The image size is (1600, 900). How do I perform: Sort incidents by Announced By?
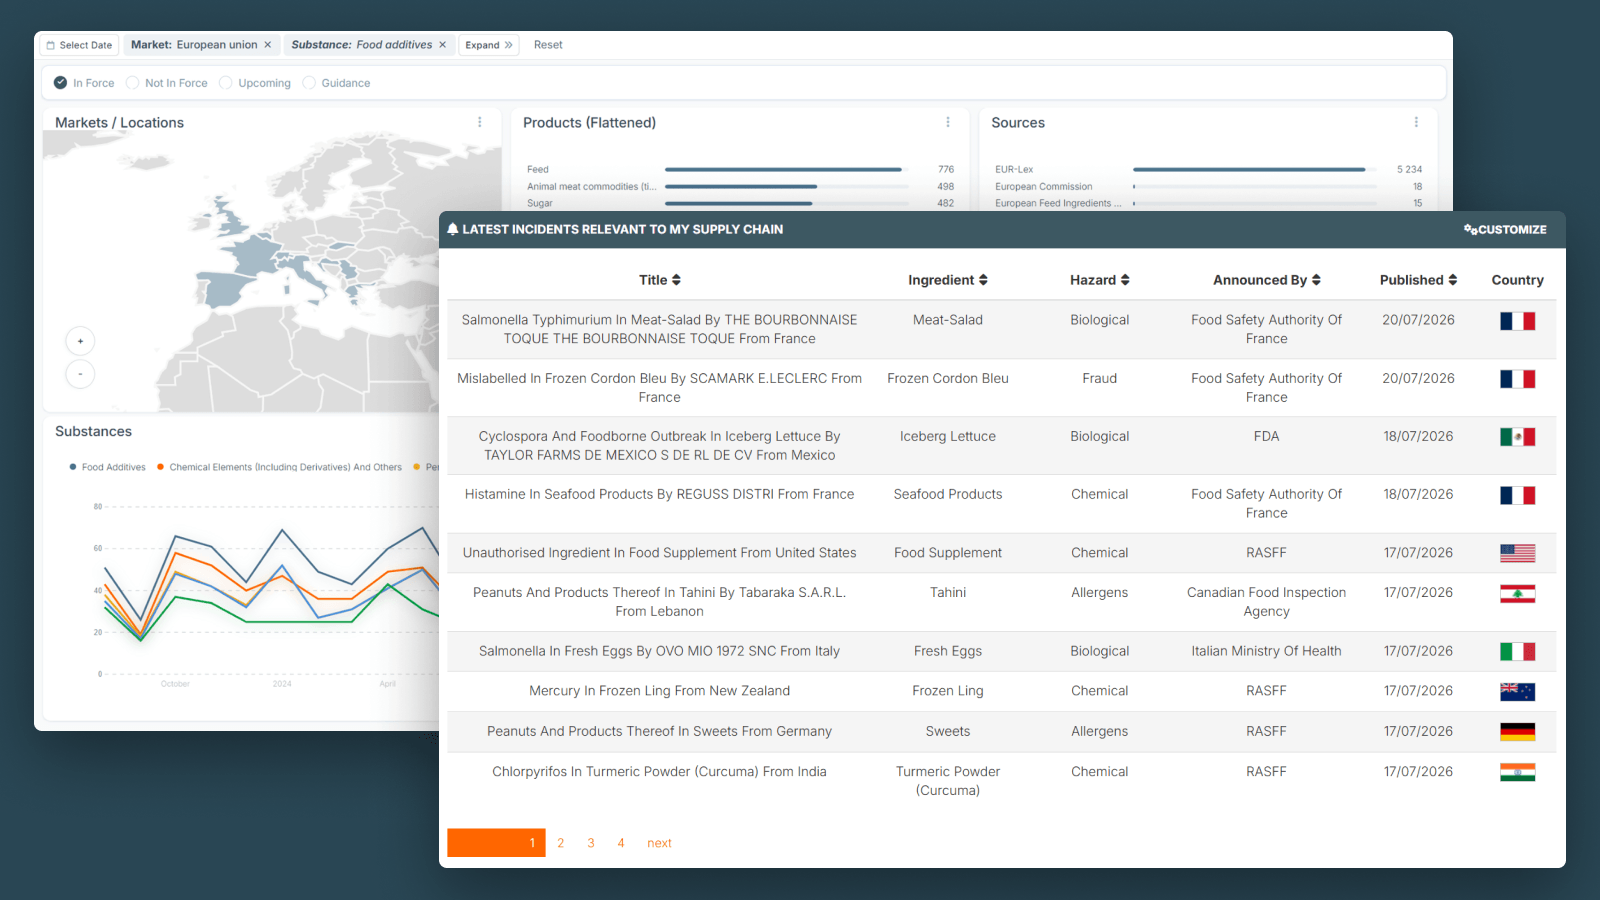[x=1267, y=280]
